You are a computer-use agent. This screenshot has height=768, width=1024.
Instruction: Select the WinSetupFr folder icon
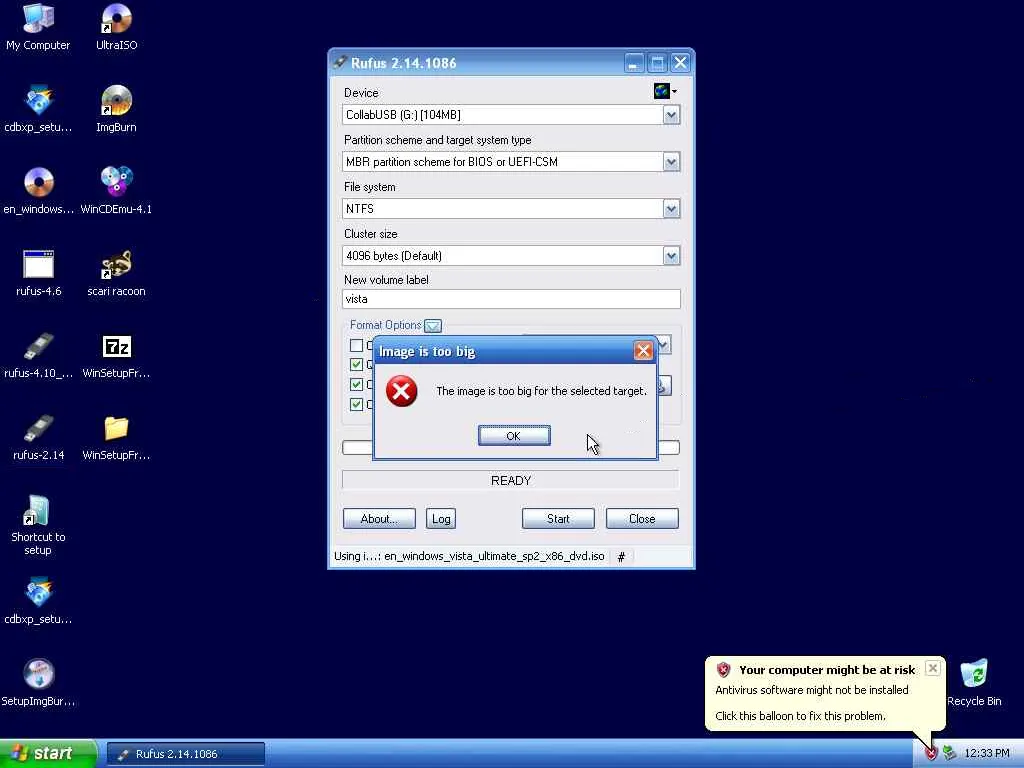pos(116,437)
